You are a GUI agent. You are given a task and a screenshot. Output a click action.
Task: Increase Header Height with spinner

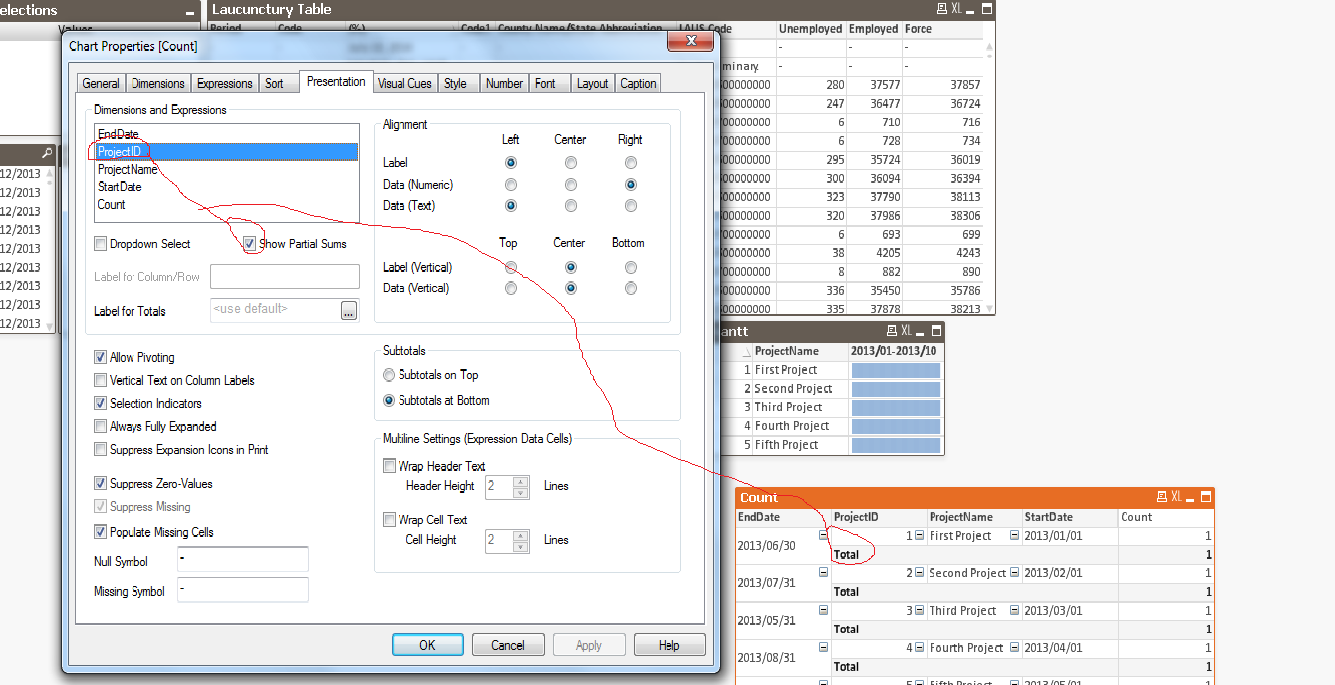click(520, 482)
